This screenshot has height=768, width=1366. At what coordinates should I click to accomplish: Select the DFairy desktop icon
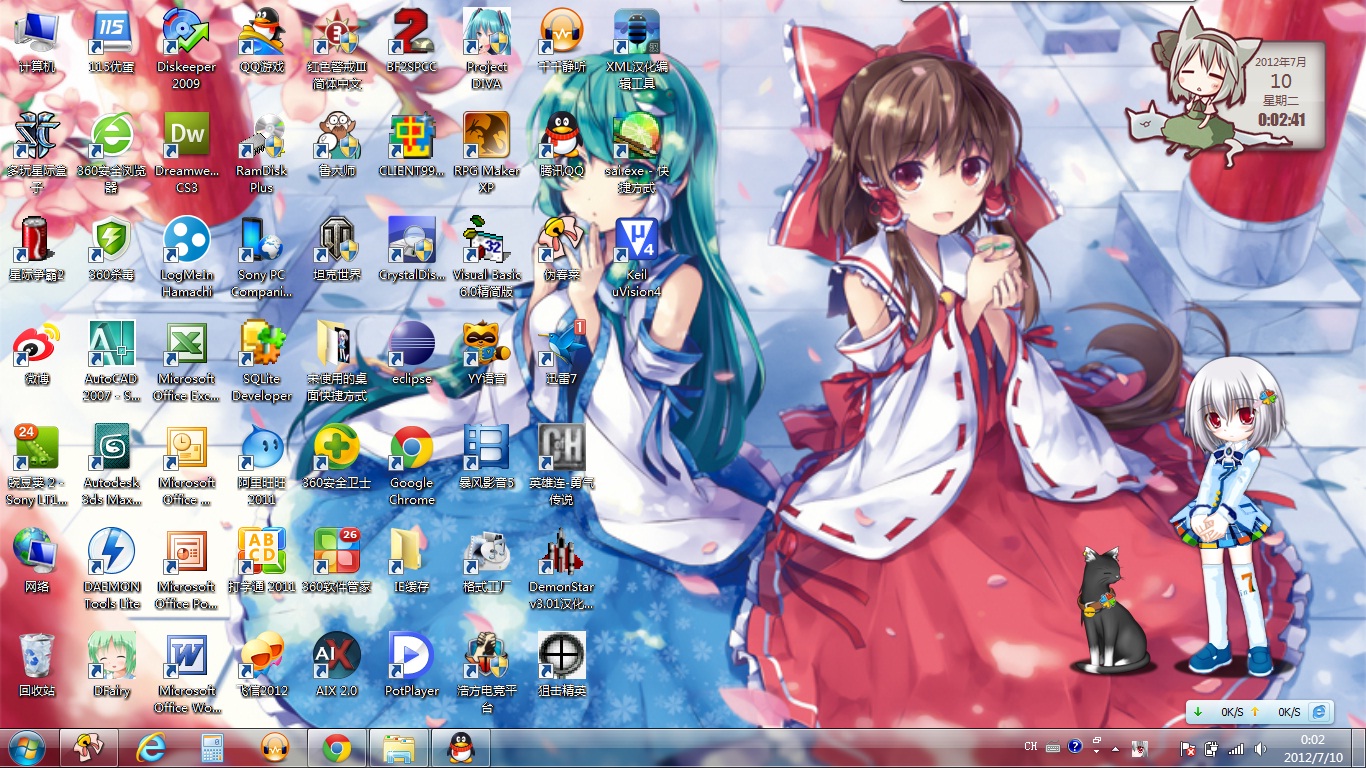click(x=111, y=664)
